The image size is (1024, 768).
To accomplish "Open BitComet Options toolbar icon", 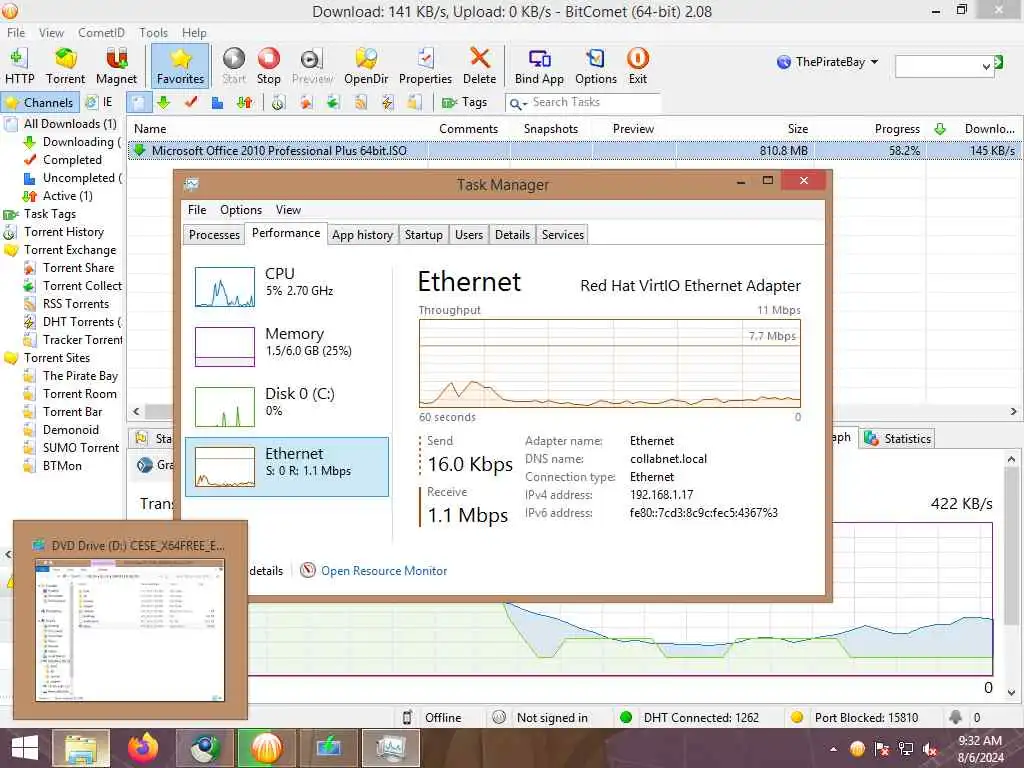I will (x=596, y=66).
